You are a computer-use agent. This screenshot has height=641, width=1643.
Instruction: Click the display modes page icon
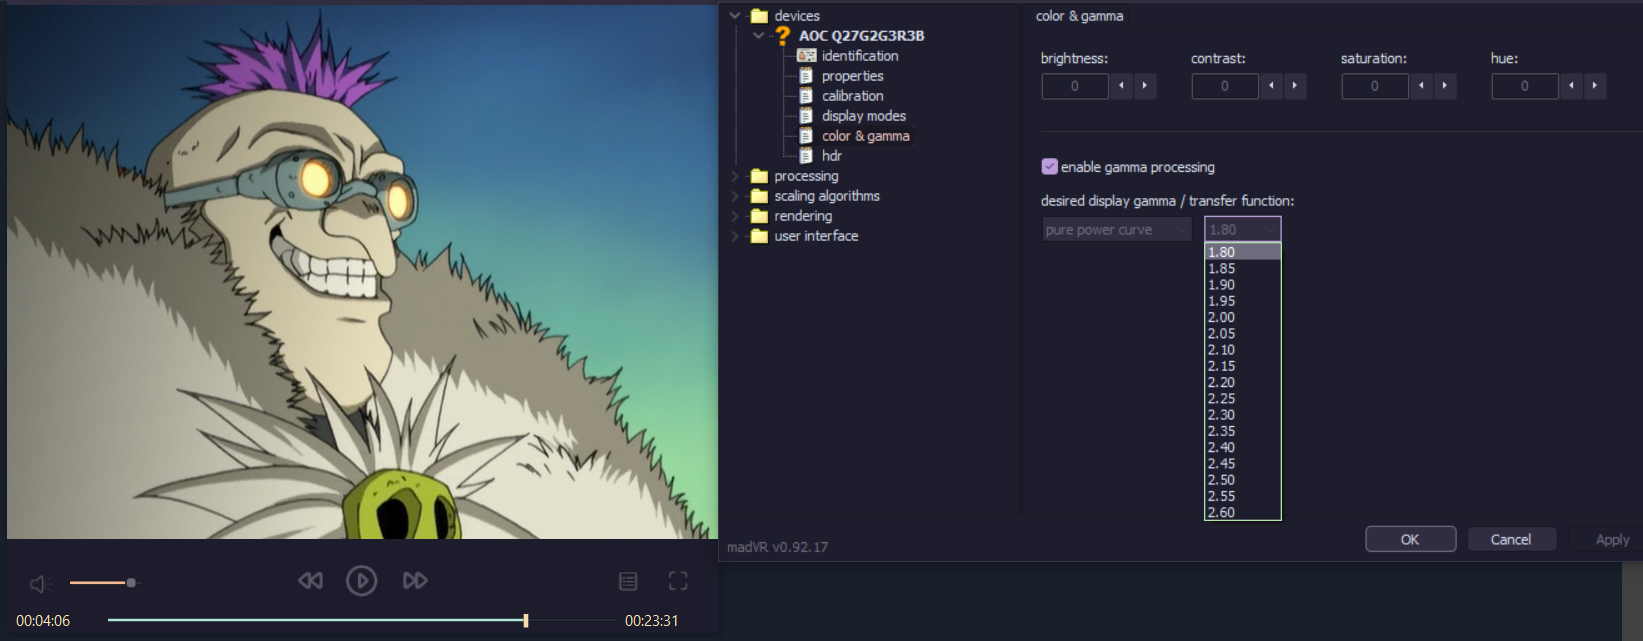806,116
